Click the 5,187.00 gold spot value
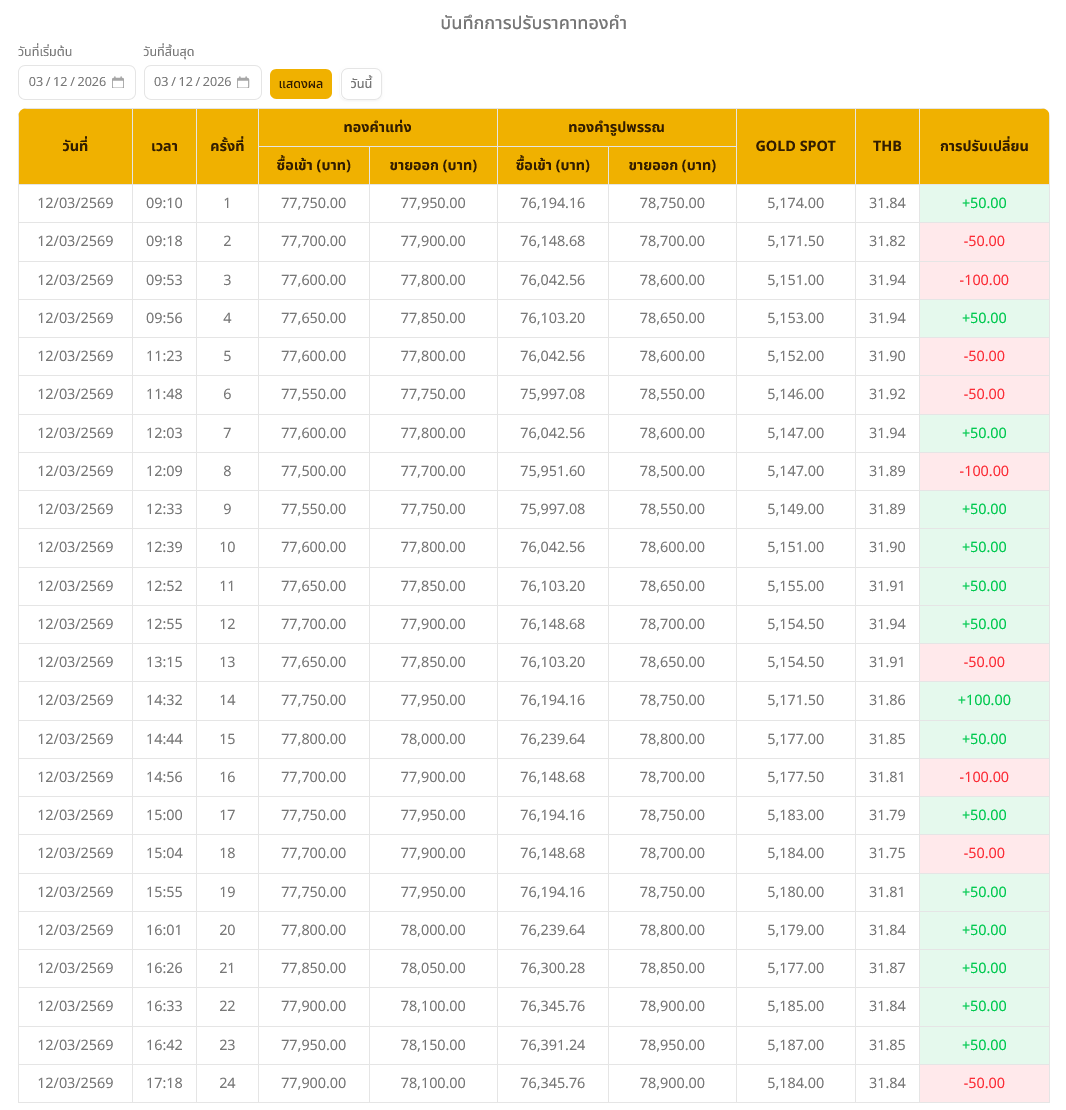1066x1110 pixels. pyautogui.click(x=795, y=1045)
